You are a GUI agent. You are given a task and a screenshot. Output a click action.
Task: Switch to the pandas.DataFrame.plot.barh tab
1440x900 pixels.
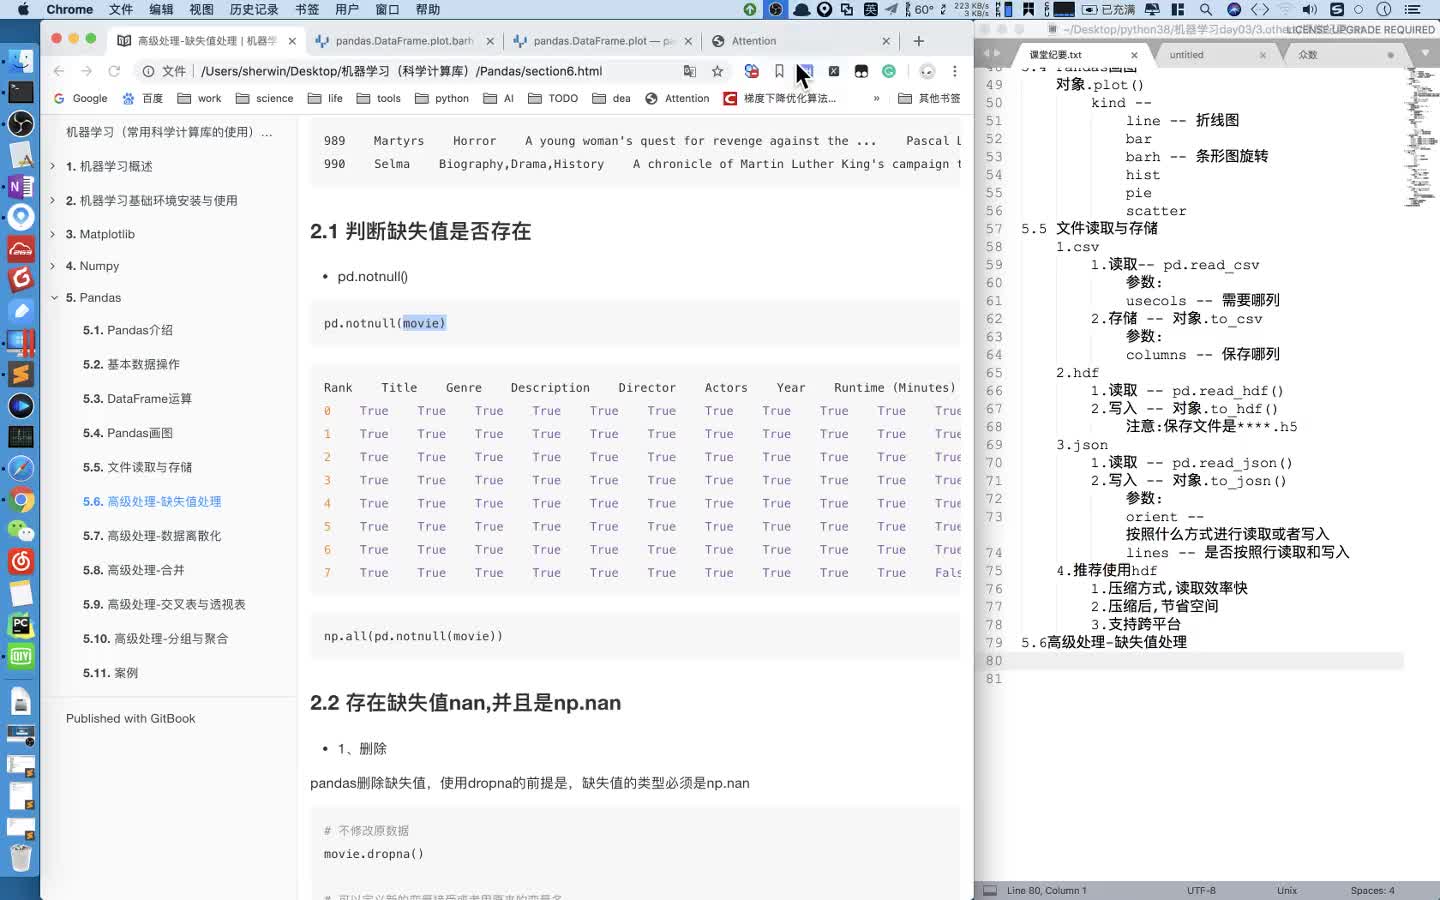pos(404,41)
